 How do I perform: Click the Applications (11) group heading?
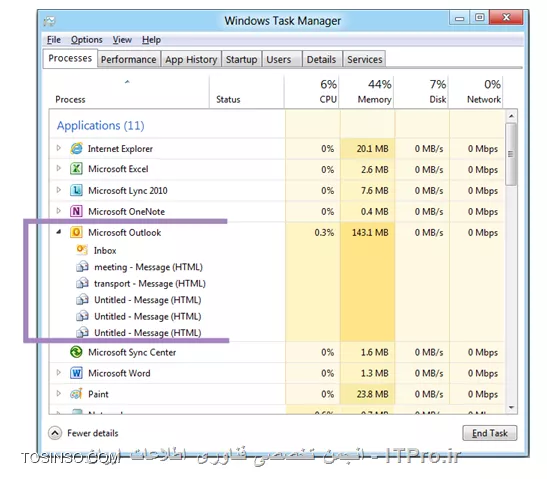coord(100,125)
